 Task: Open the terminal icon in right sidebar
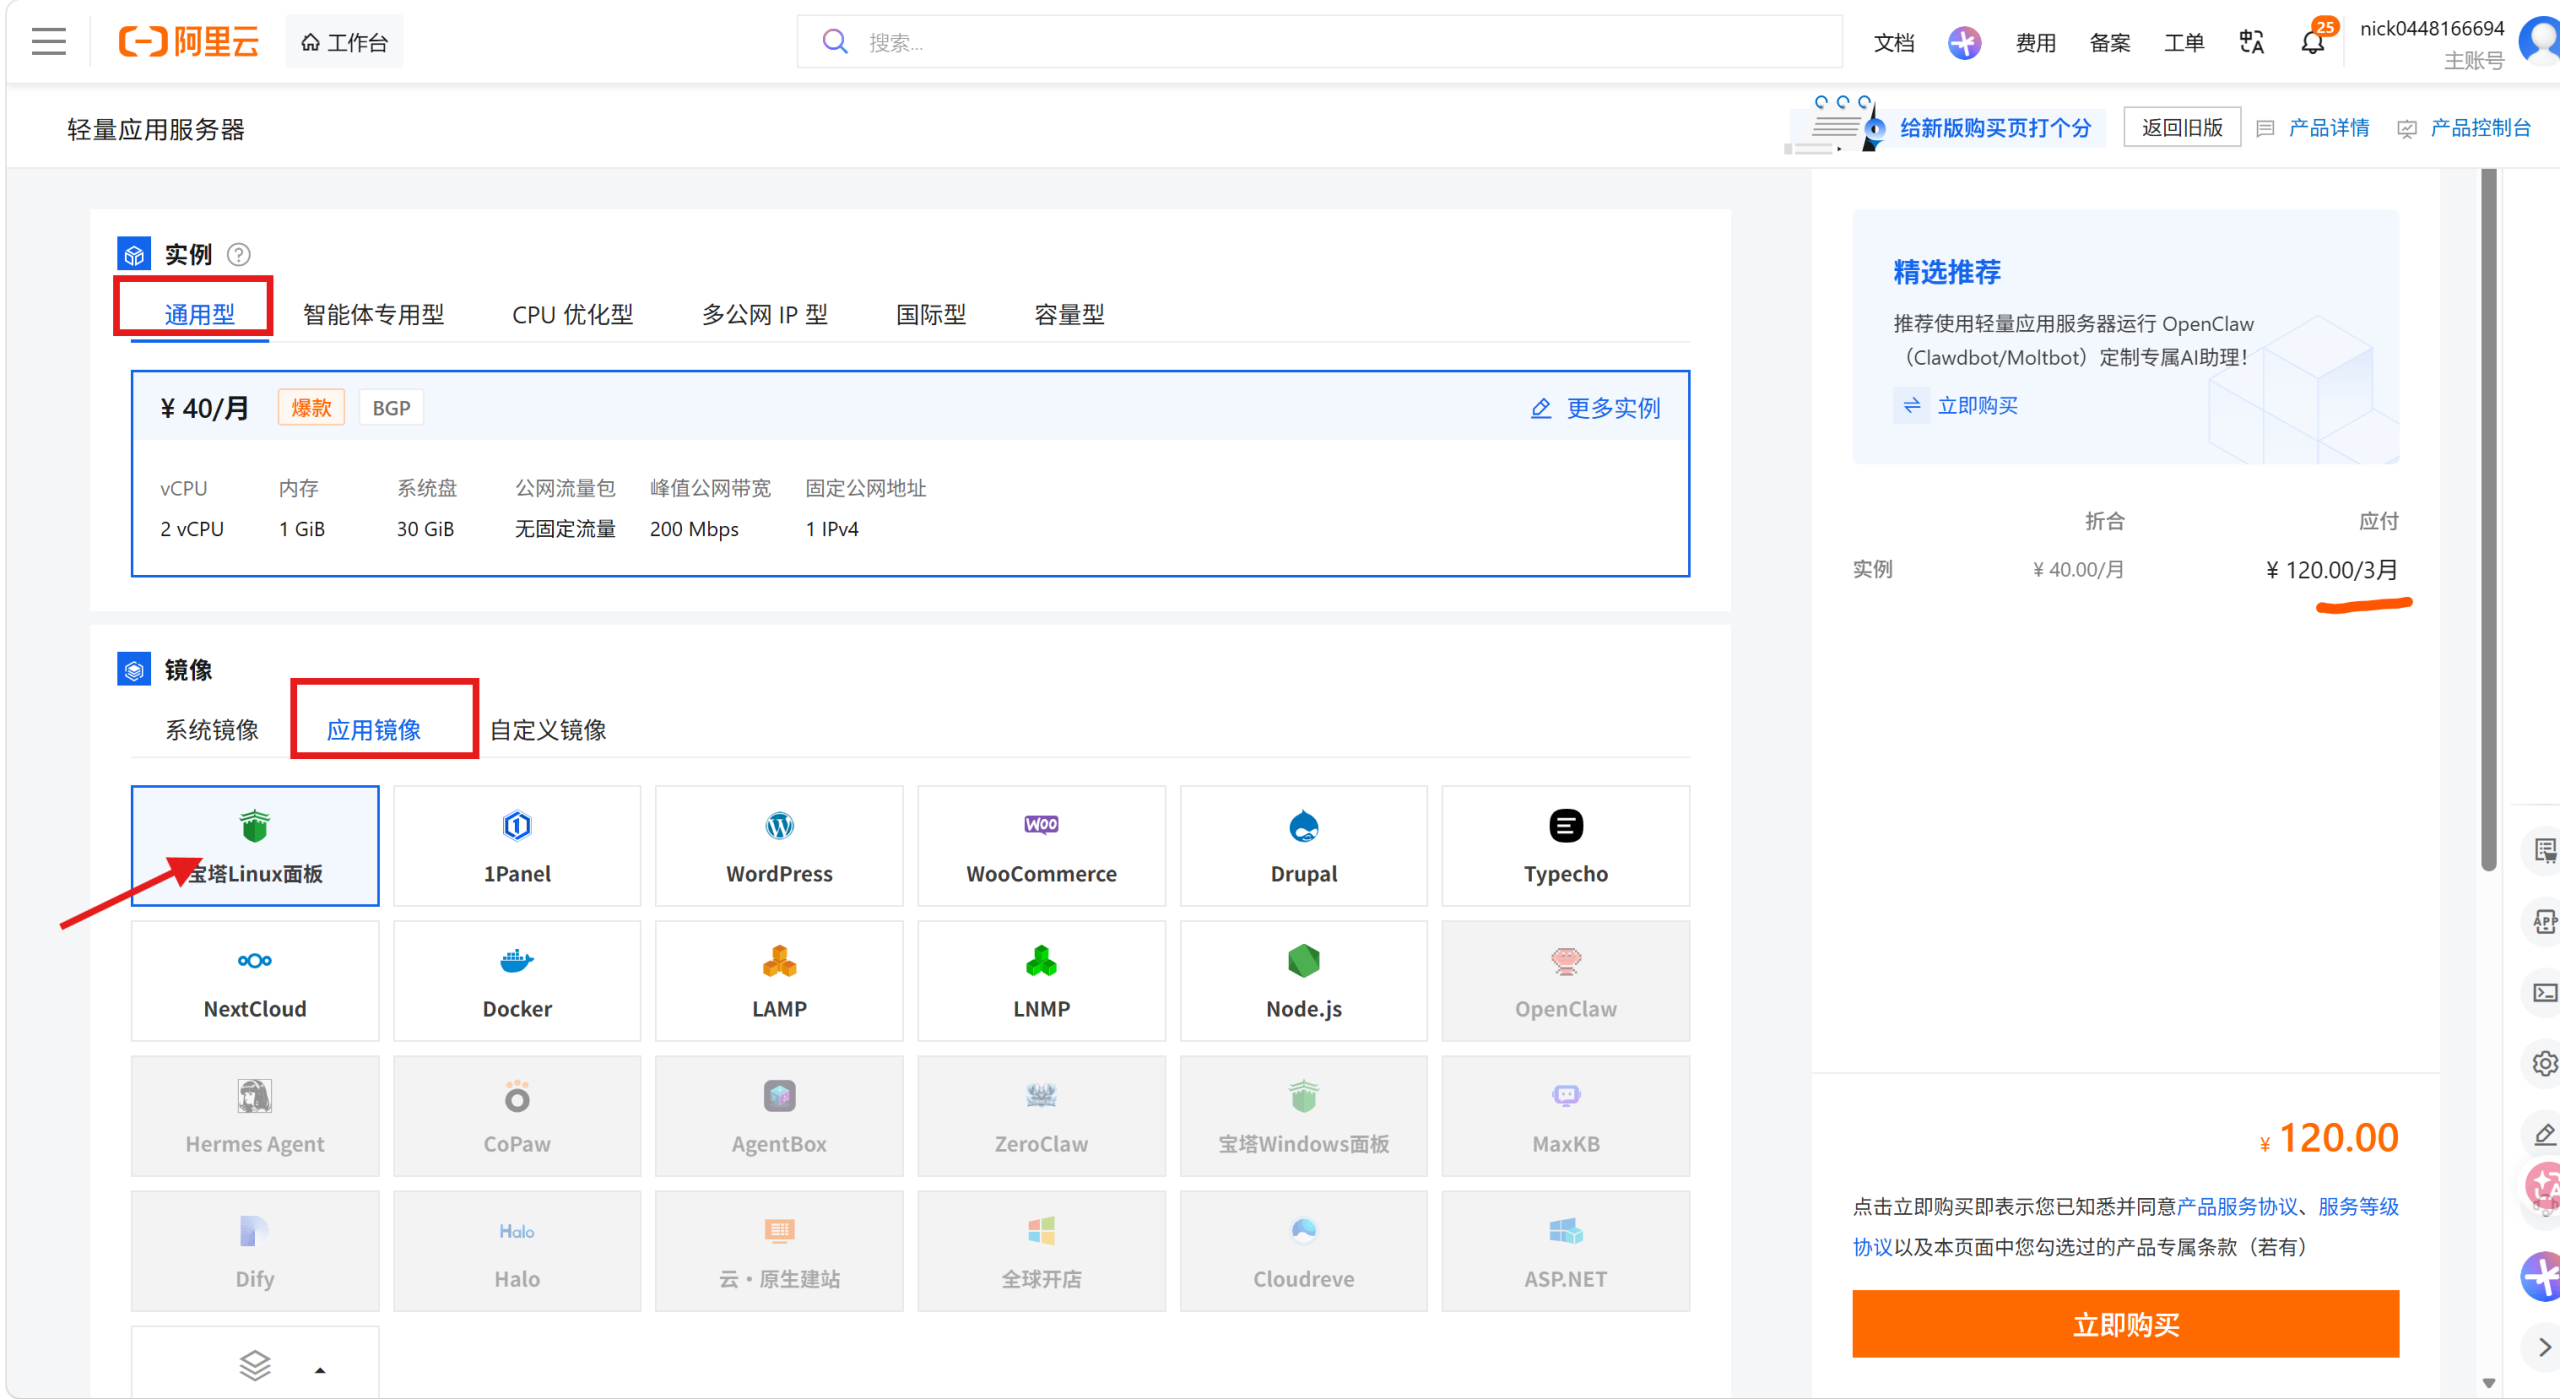pos(2544,992)
